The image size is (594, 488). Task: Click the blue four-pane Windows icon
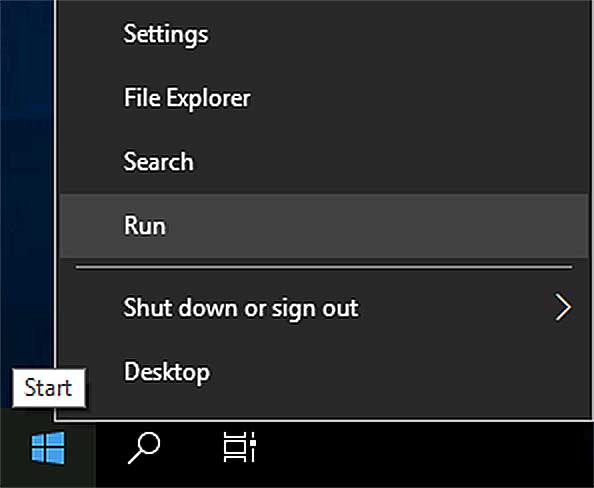point(48,448)
